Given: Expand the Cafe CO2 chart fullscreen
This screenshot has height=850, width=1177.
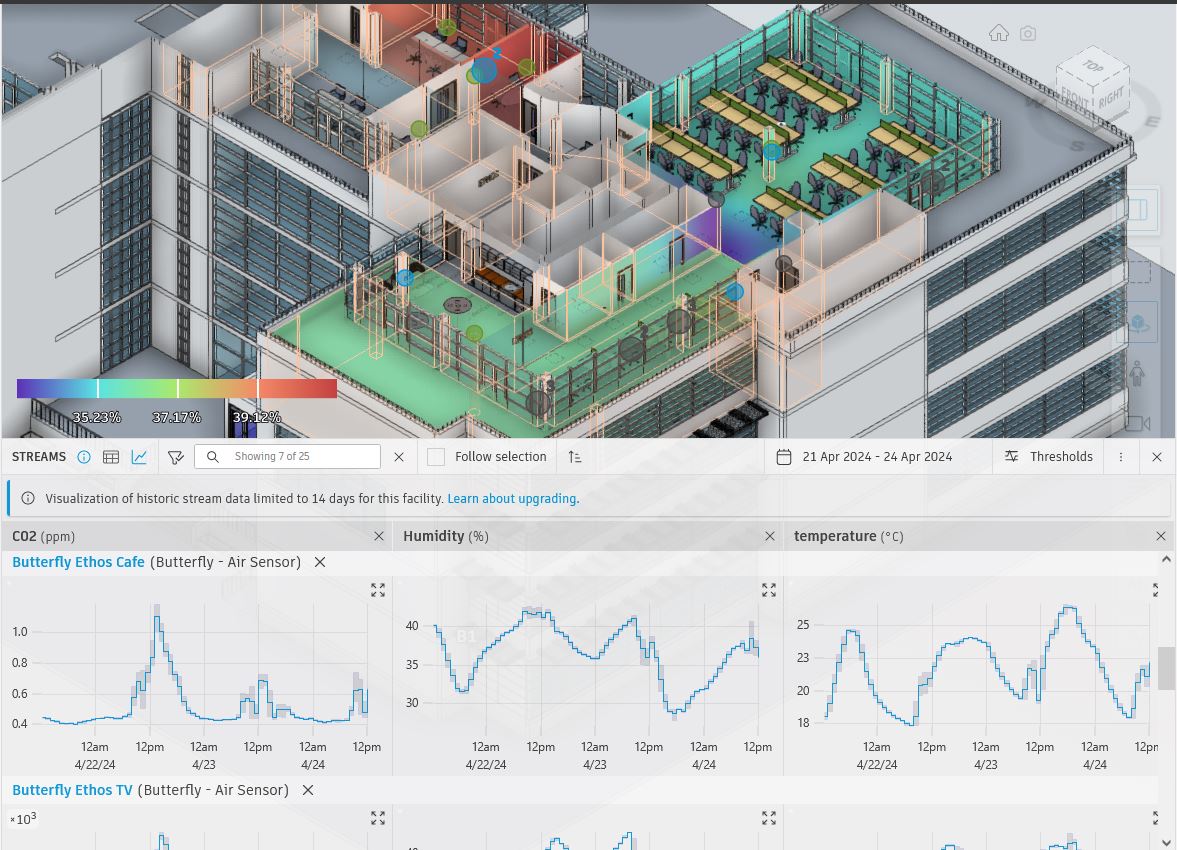Looking at the screenshot, I should pyautogui.click(x=378, y=590).
